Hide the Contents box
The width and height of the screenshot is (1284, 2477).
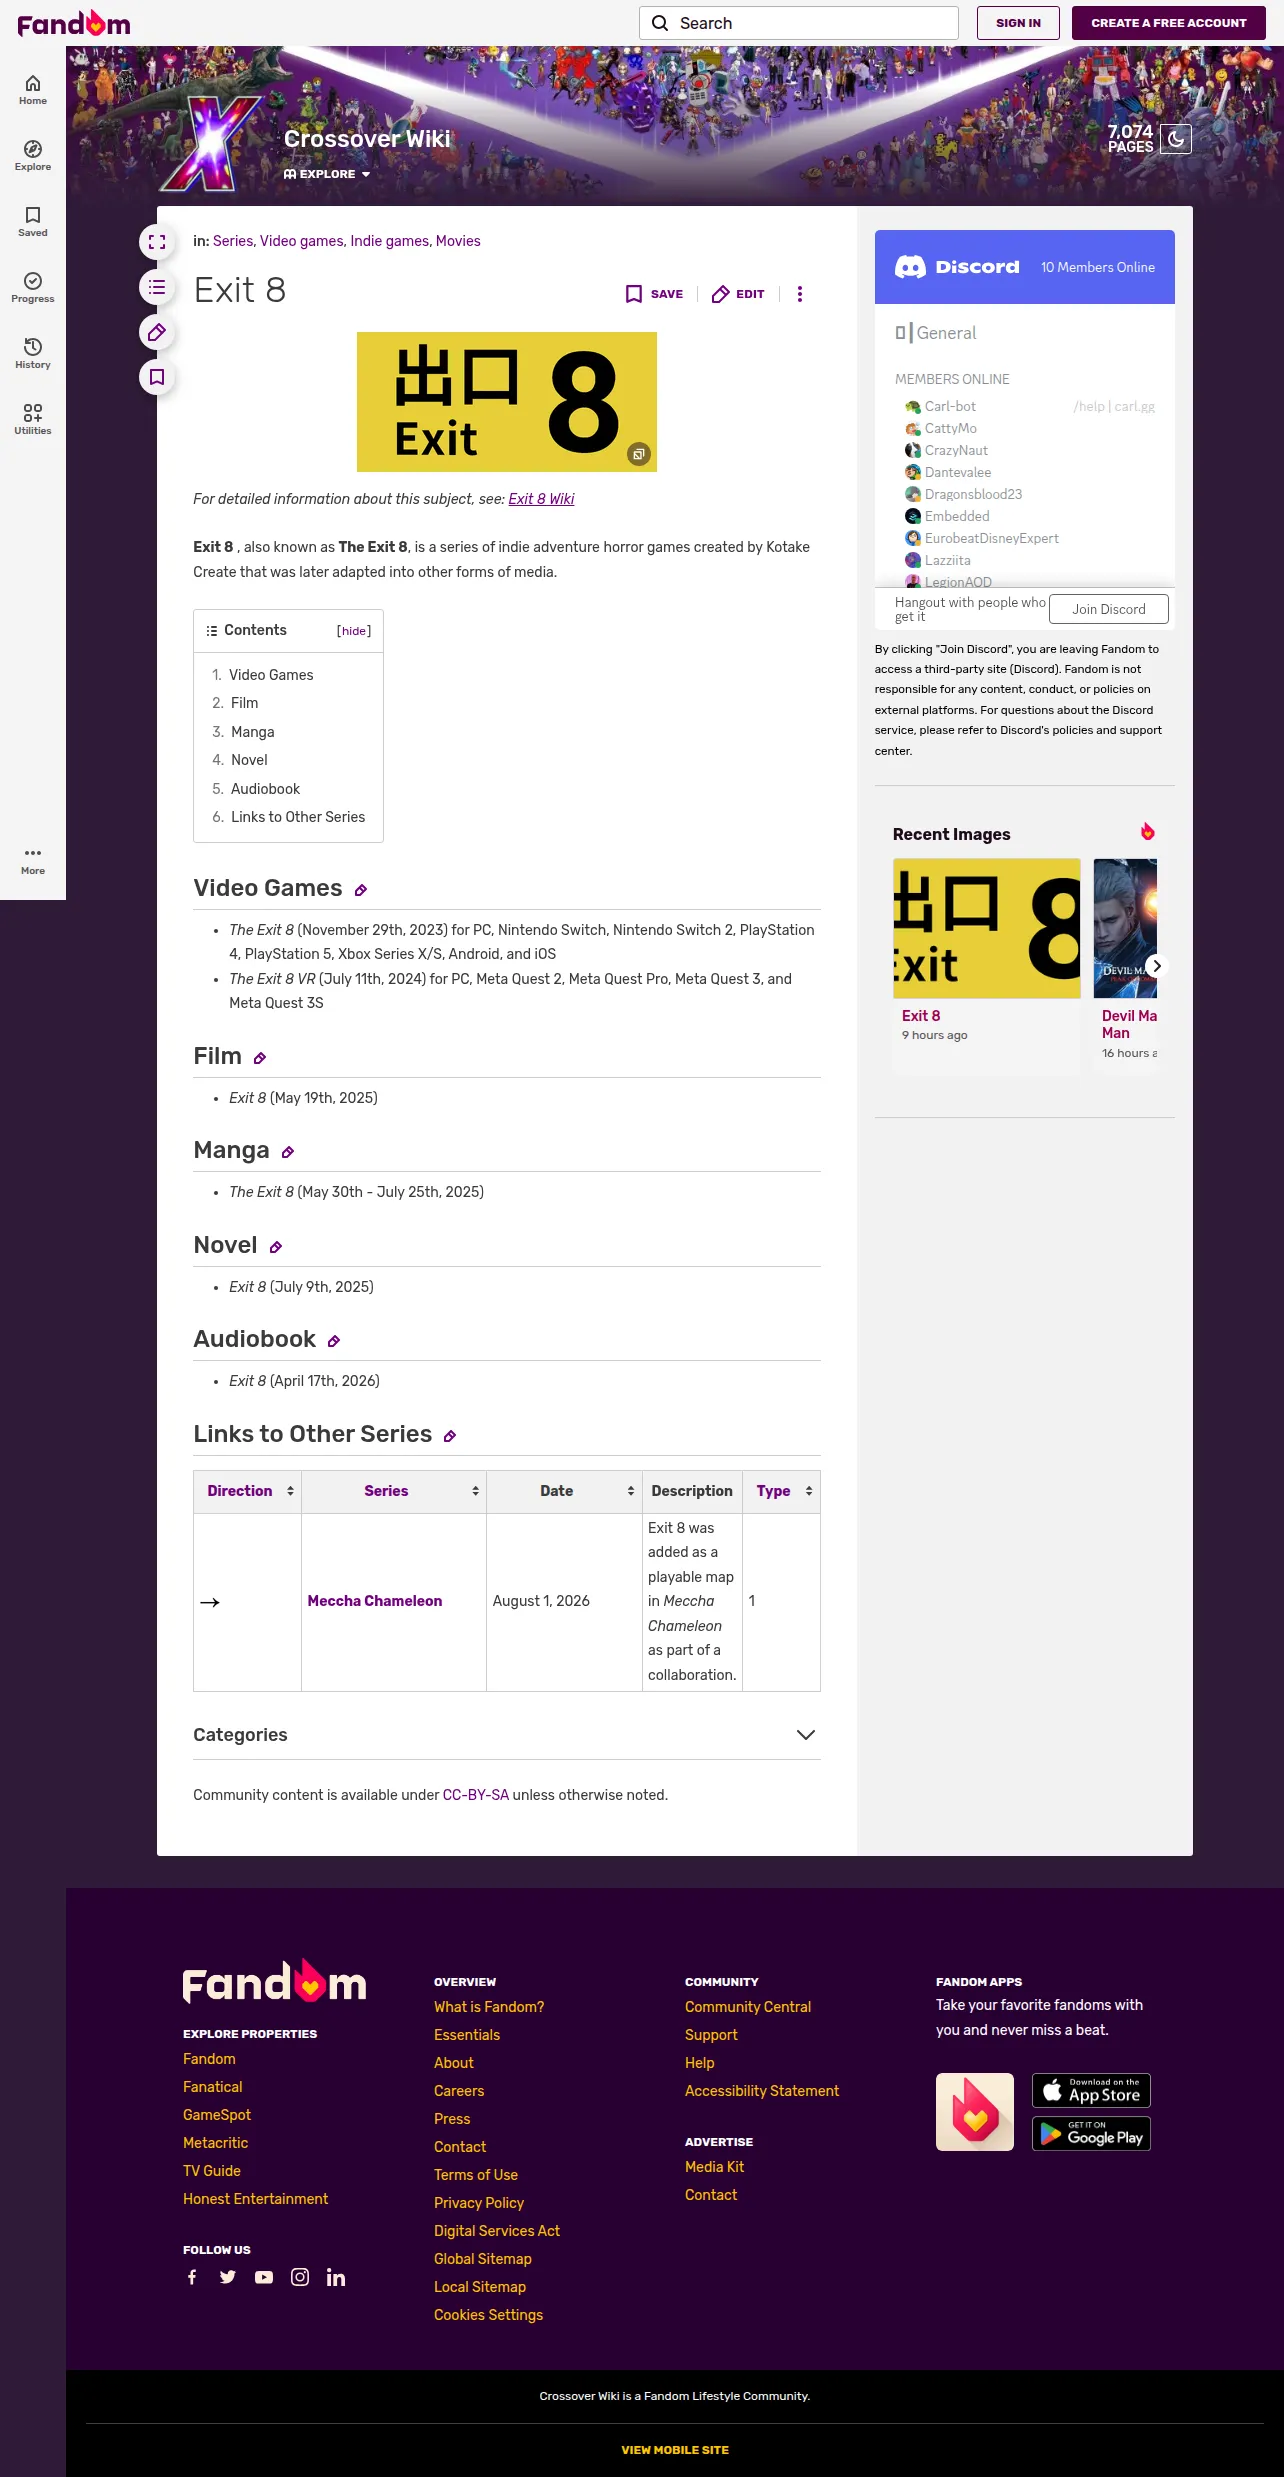pos(354,631)
